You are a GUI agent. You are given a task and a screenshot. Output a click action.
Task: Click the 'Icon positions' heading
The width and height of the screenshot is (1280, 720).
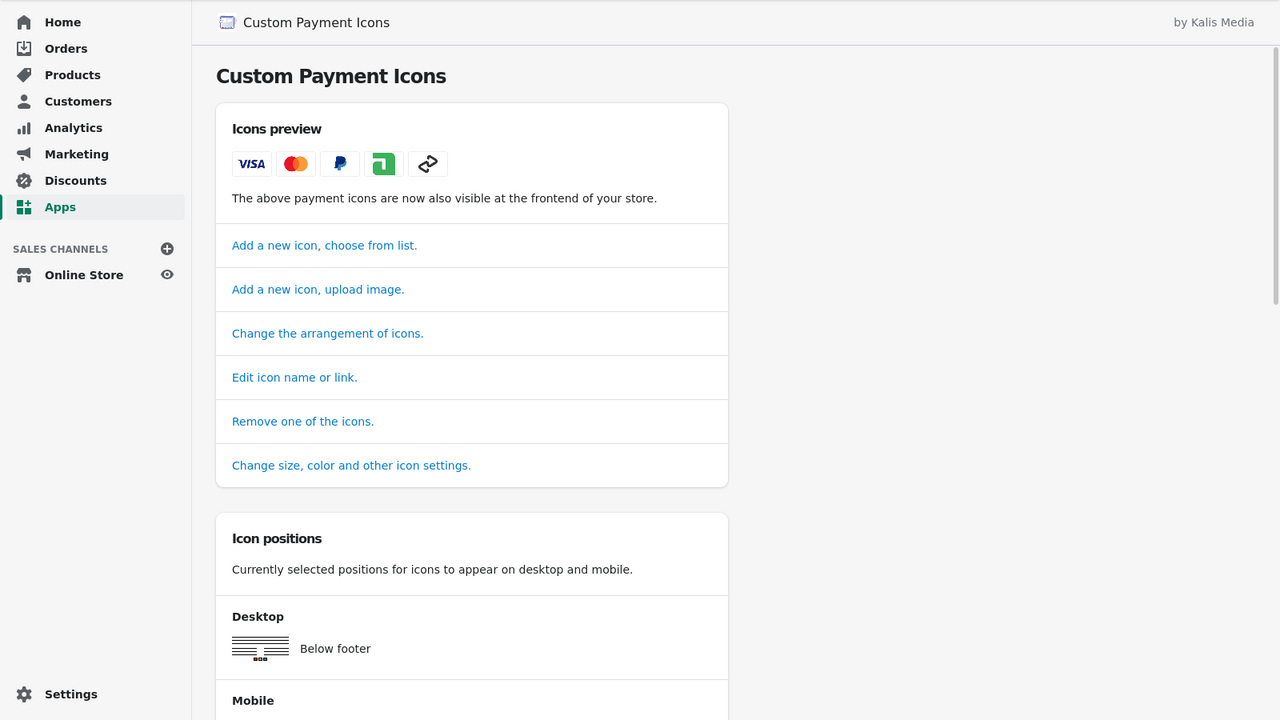(x=277, y=538)
